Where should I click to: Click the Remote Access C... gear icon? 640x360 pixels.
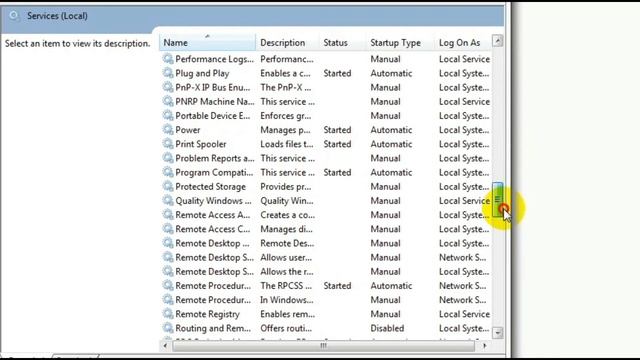pos(168,229)
